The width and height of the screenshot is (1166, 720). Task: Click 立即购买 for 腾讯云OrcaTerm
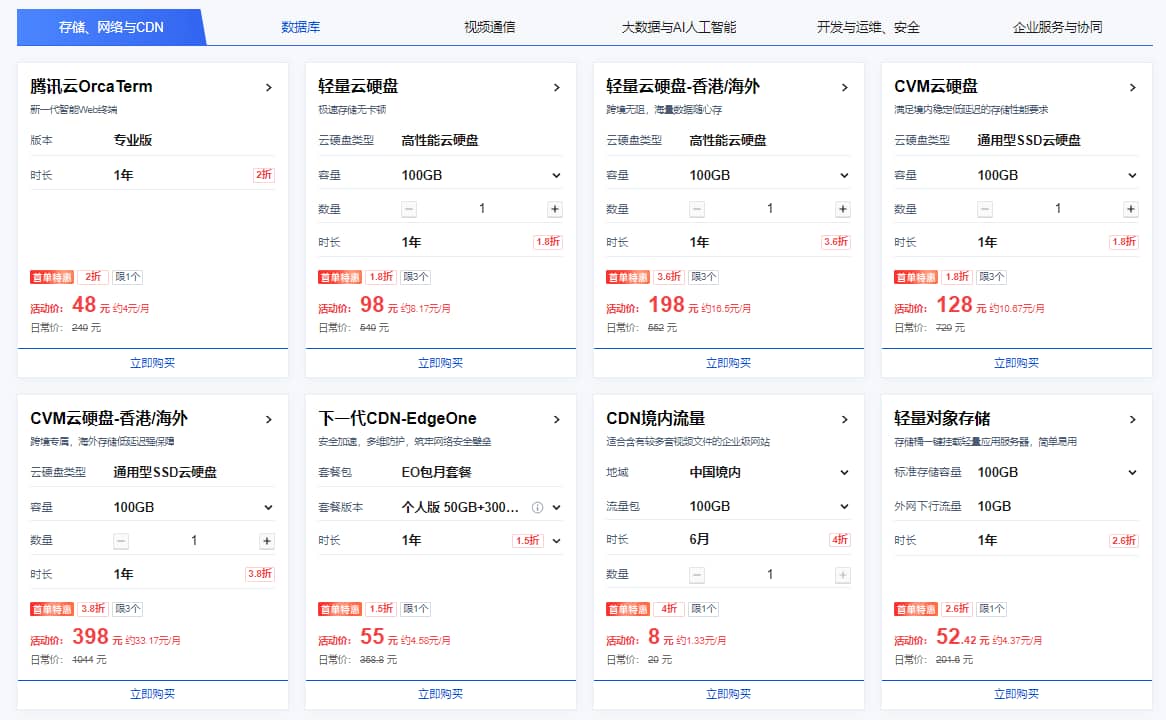152,363
